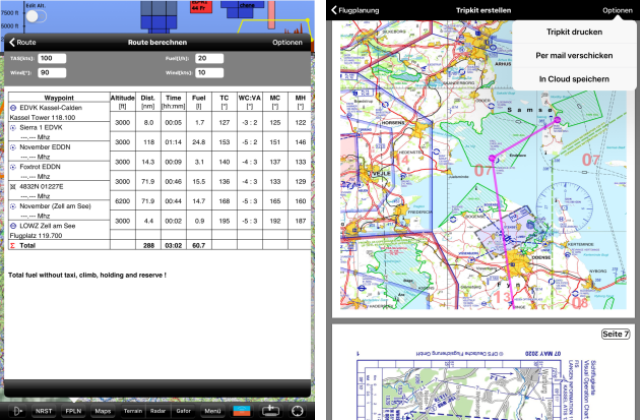Tap the first toolbar icon left of NRST

(16, 411)
